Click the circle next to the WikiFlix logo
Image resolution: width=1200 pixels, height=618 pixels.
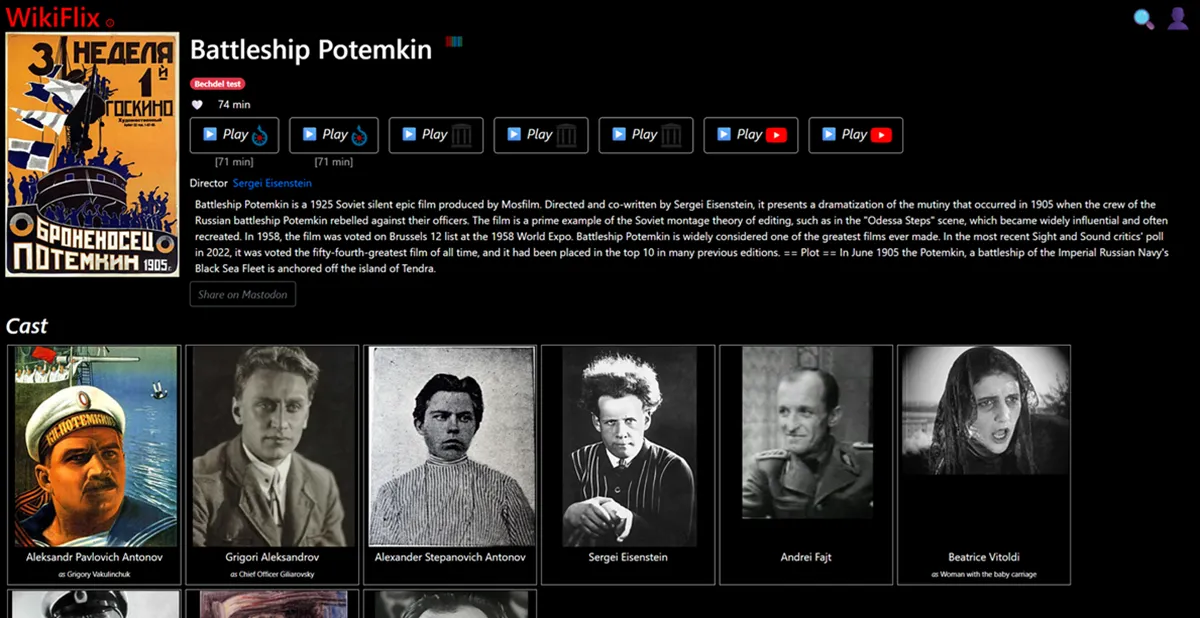tap(110, 22)
